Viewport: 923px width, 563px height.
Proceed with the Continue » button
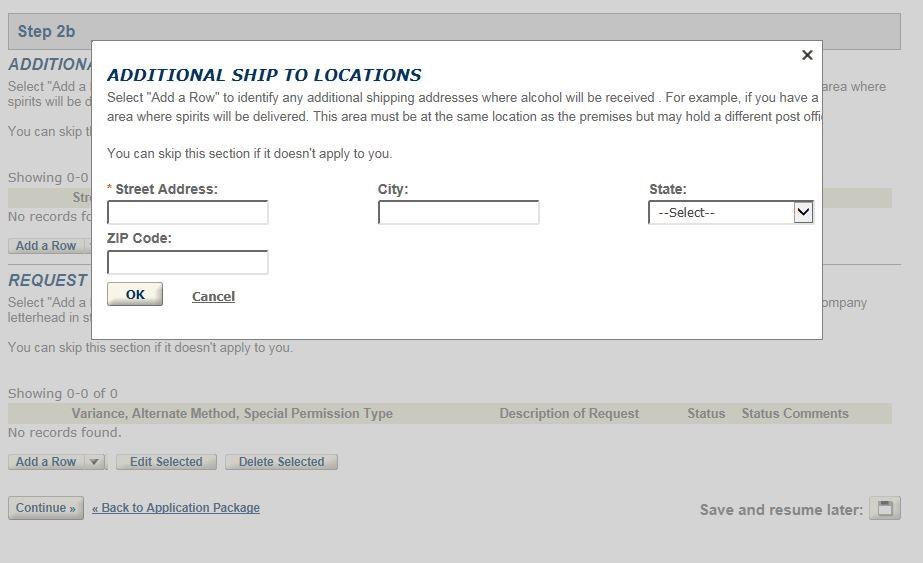(x=46, y=508)
